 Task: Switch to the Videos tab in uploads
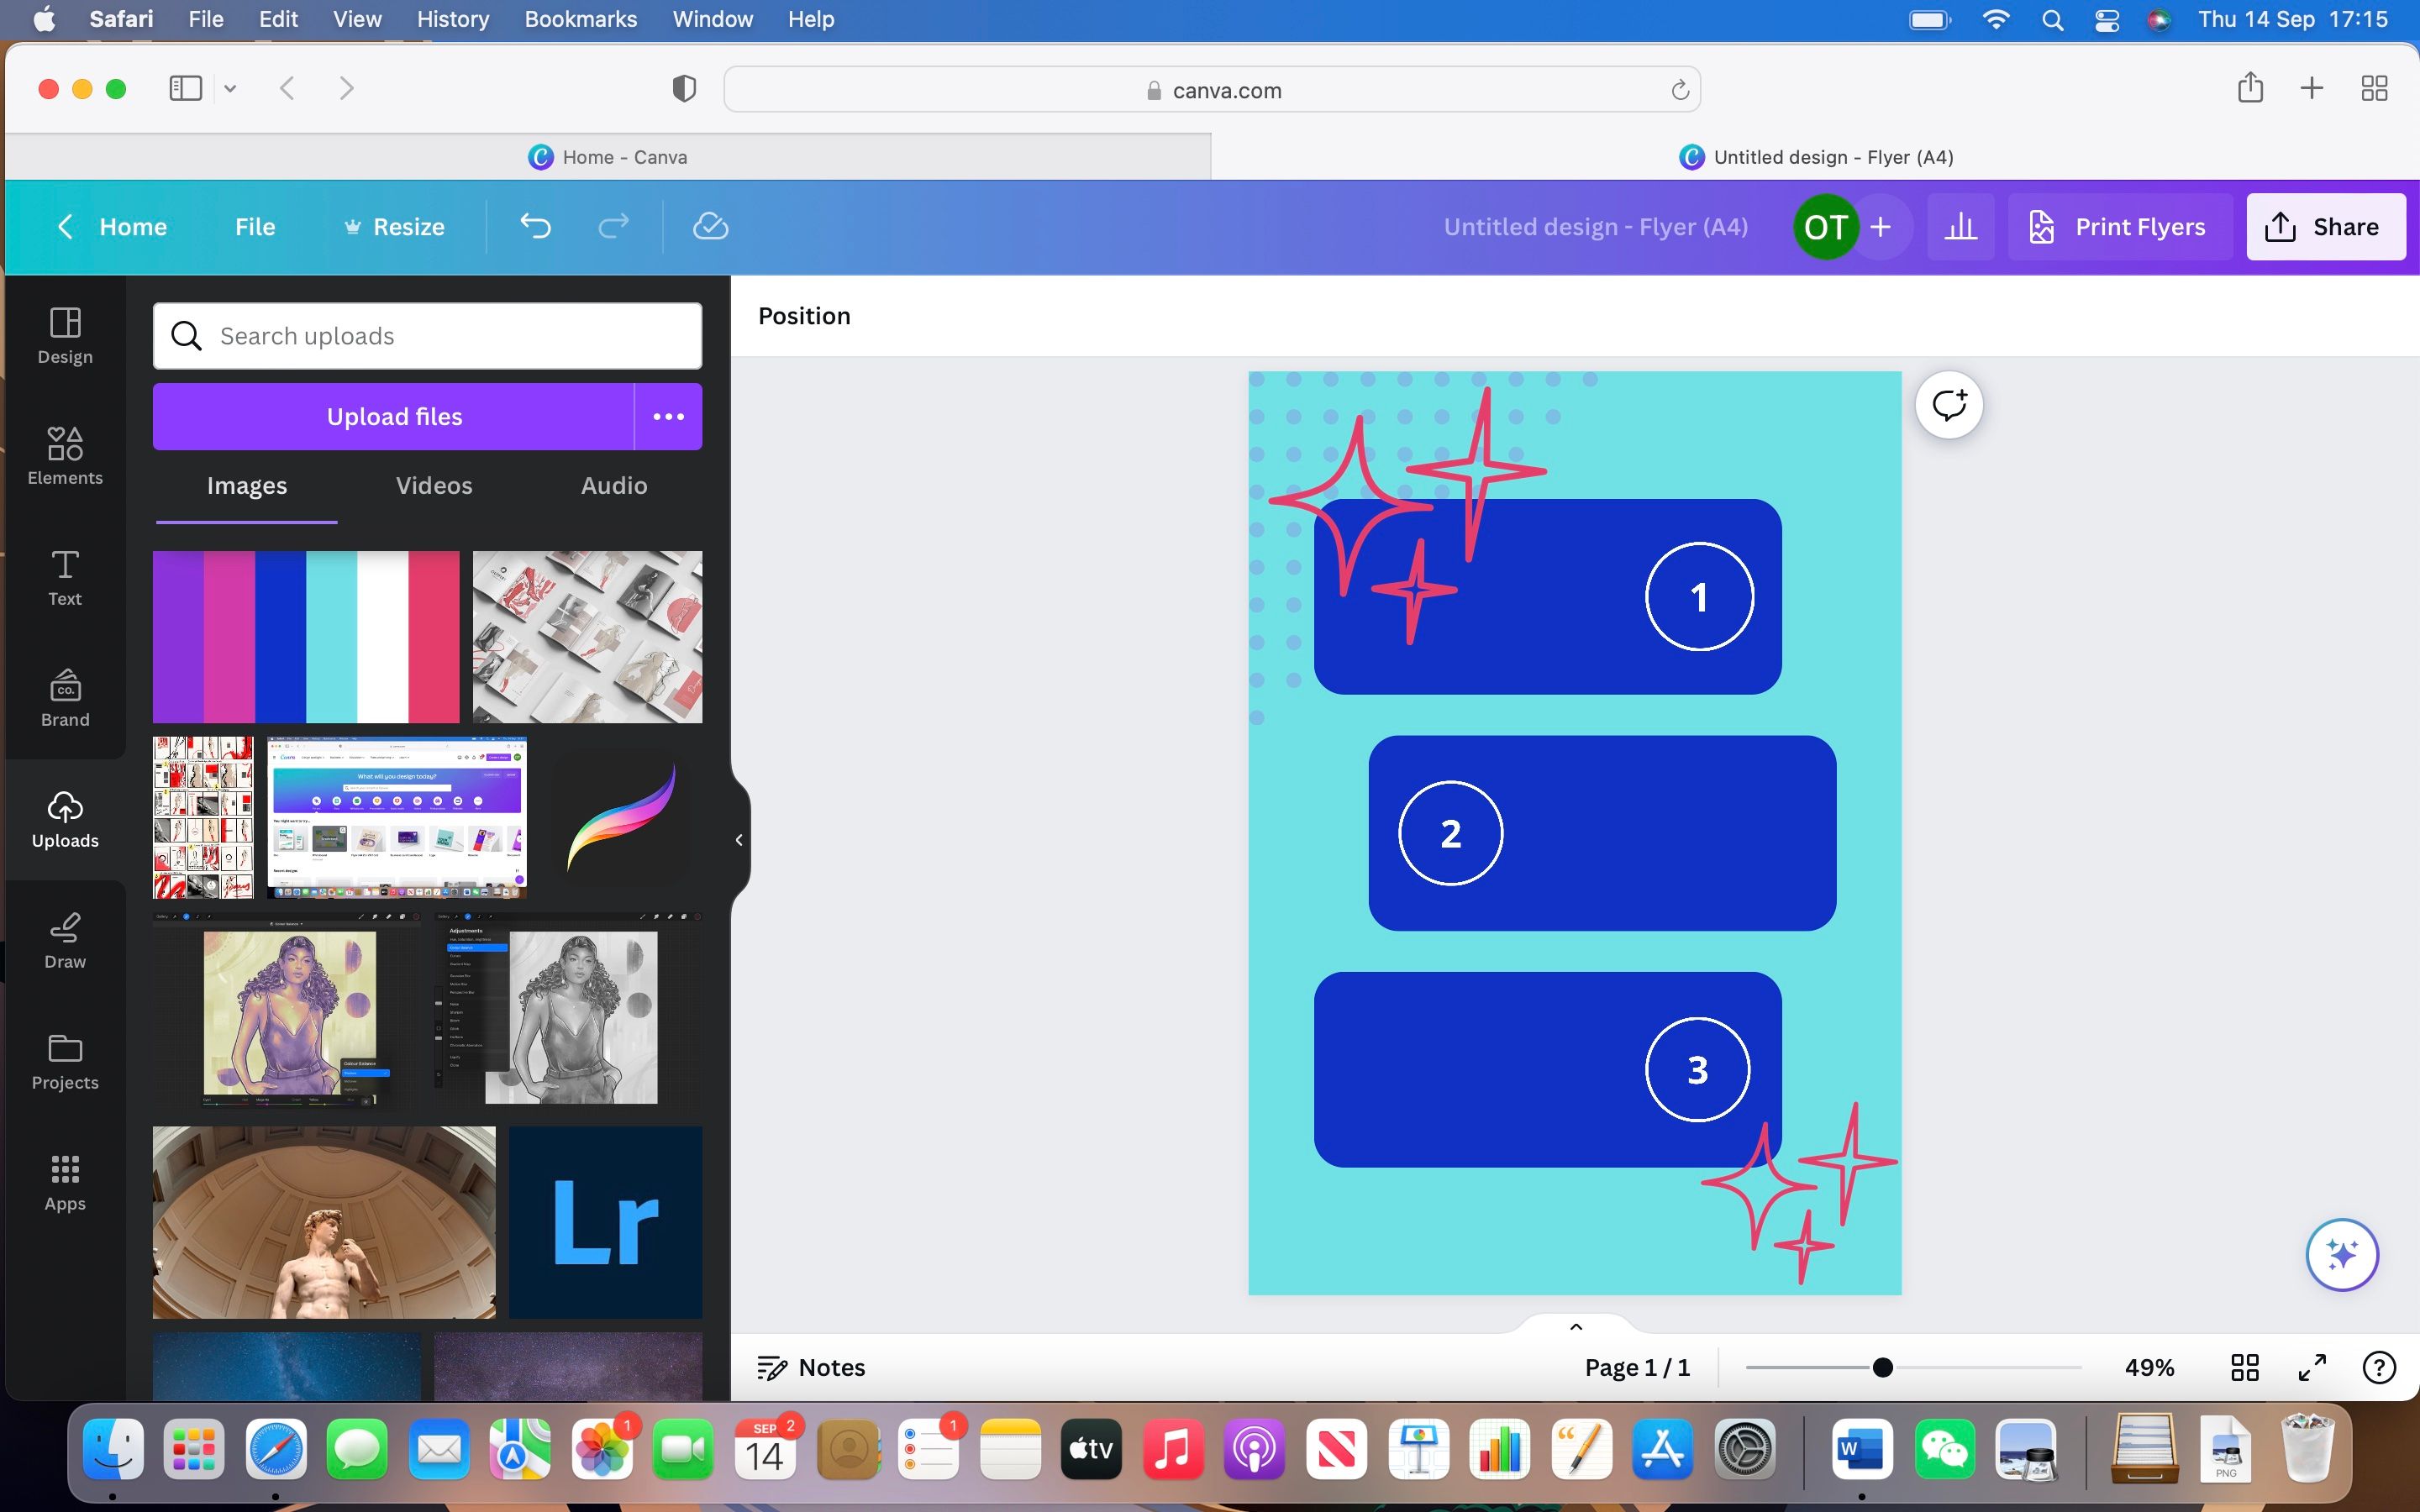coord(434,484)
